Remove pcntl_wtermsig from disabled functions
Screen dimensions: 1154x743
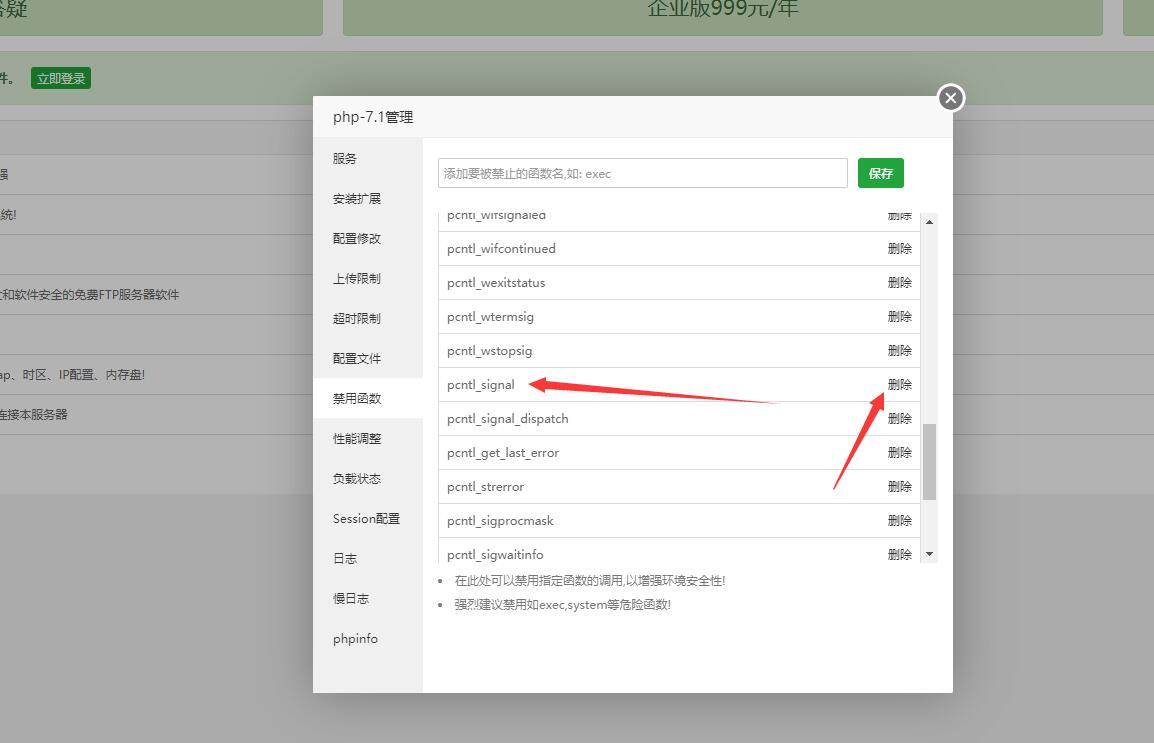point(899,316)
